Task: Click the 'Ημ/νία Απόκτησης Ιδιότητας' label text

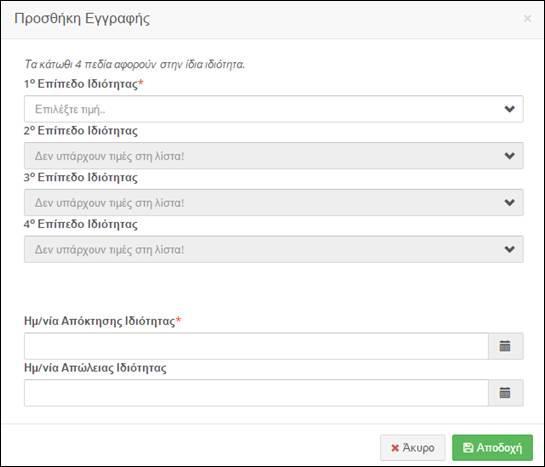Action: [99, 321]
